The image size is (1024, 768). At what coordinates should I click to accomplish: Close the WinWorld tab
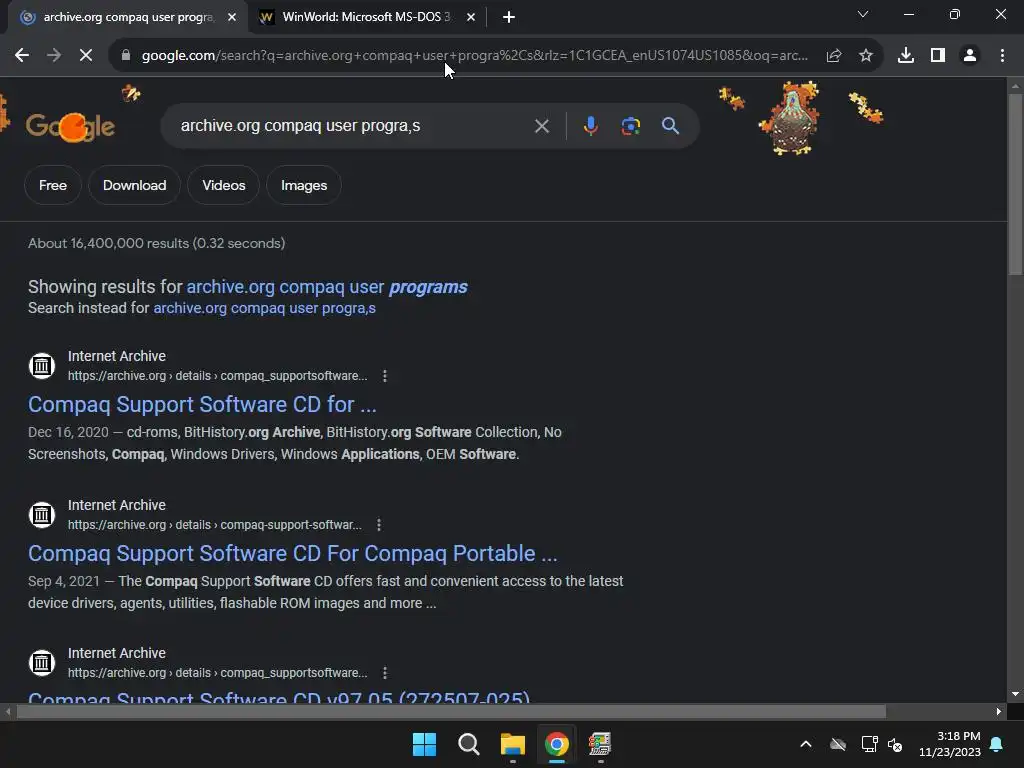[x=471, y=18]
